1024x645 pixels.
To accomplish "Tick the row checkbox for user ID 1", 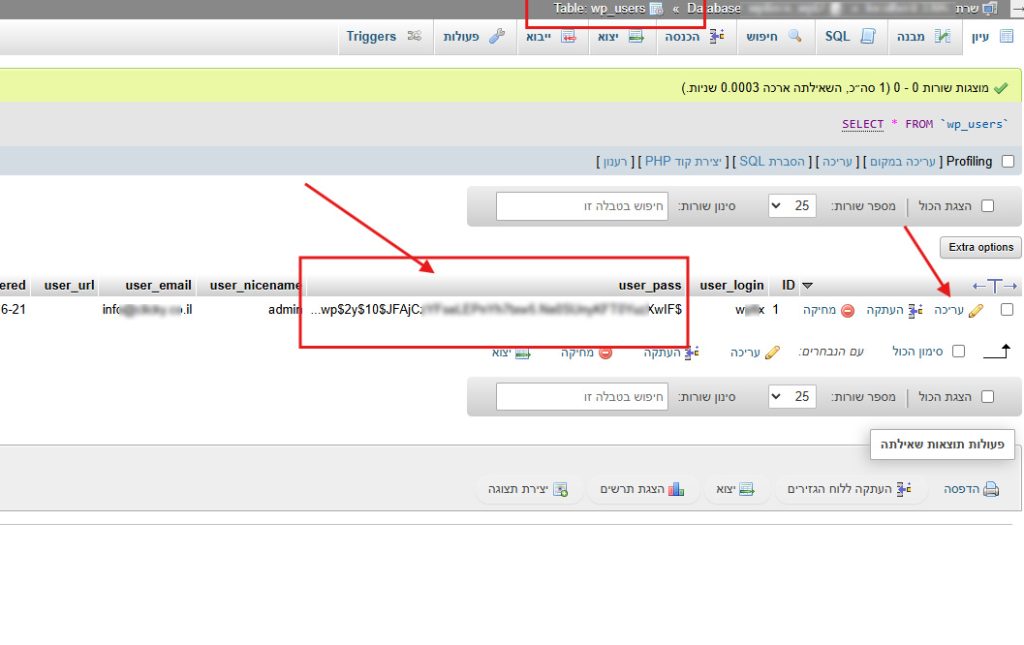I will point(1007,310).
